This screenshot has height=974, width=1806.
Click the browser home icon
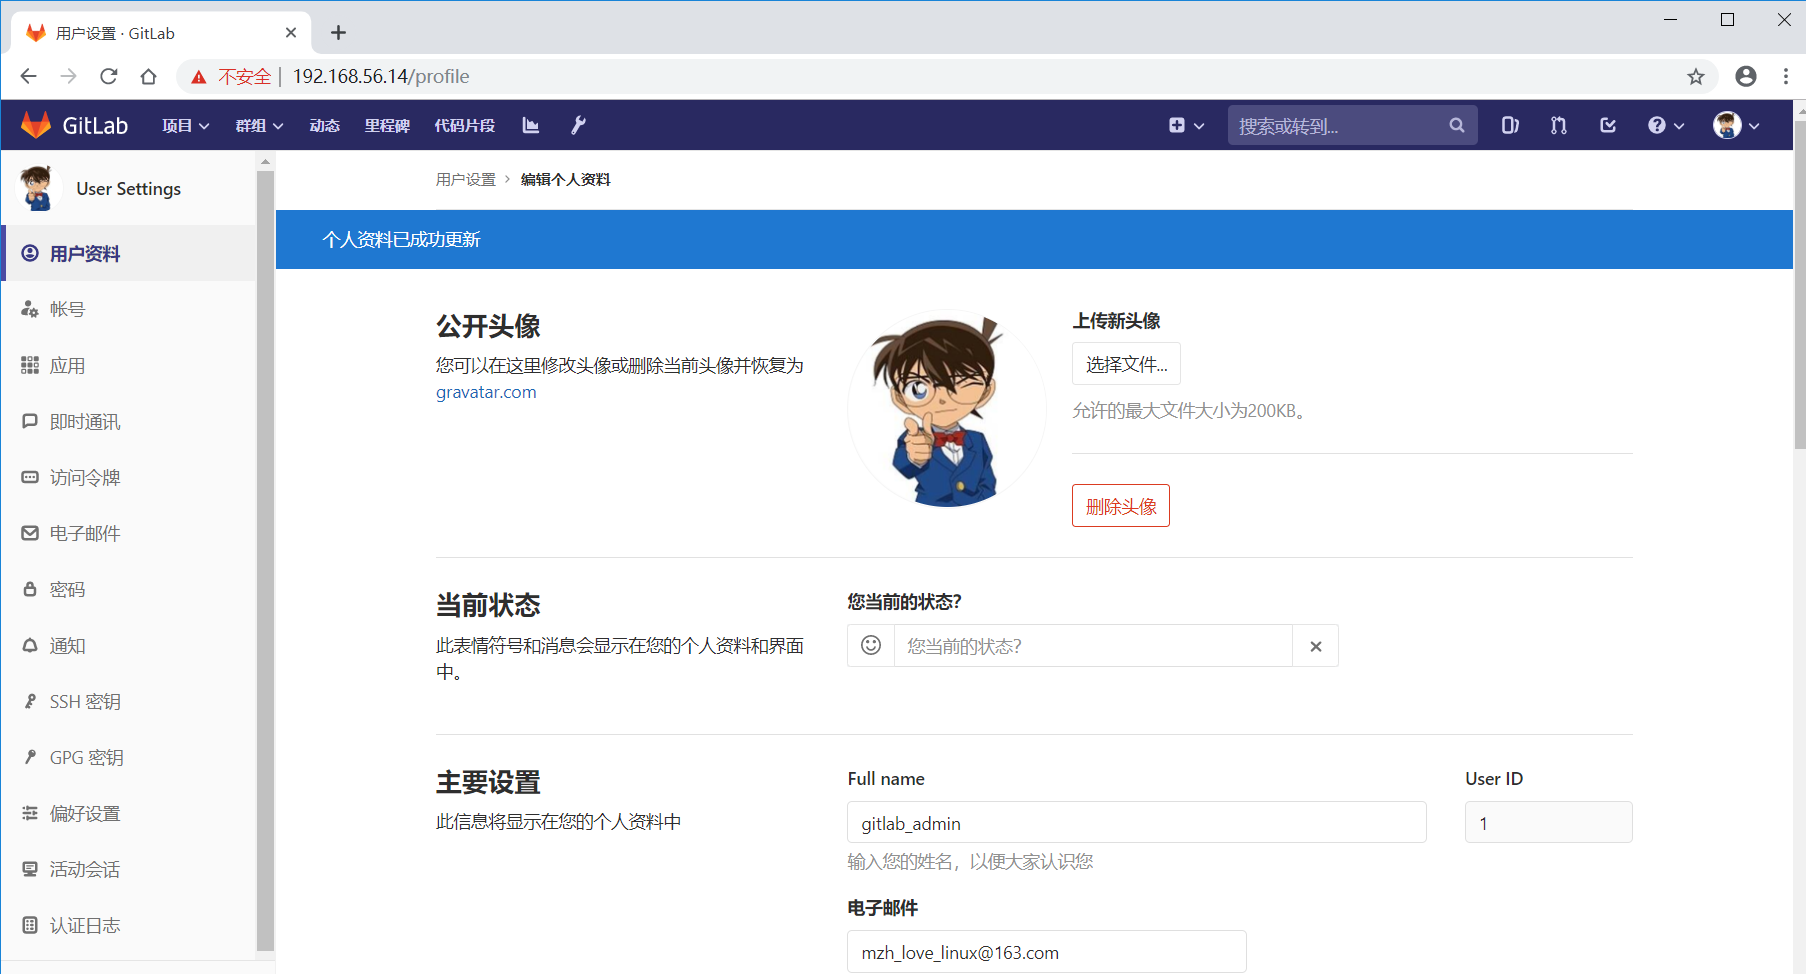pos(148,76)
